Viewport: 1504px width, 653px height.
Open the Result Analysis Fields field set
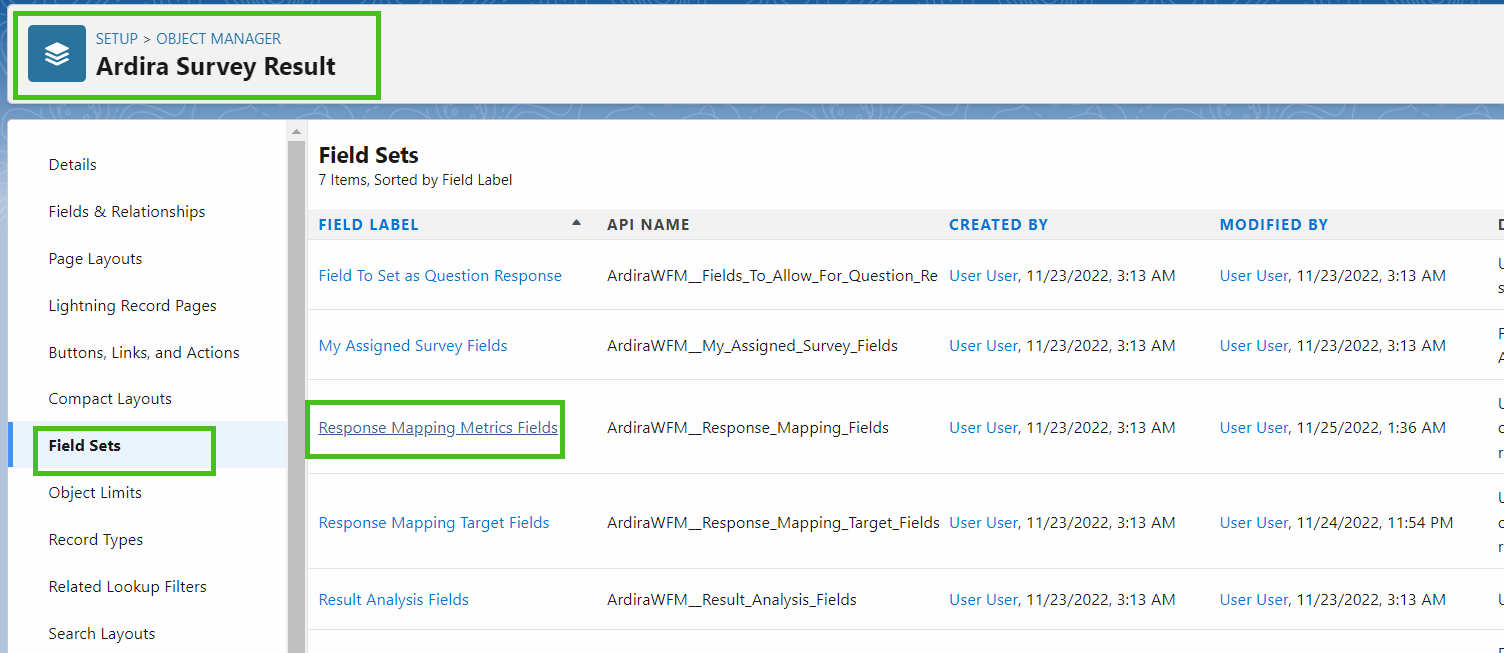tap(393, 599)
